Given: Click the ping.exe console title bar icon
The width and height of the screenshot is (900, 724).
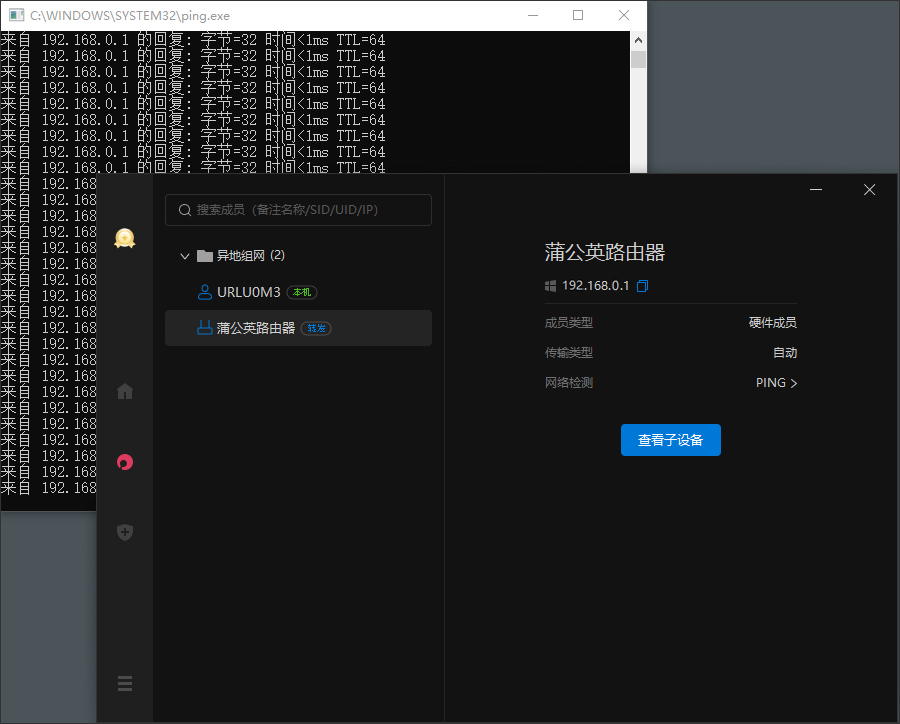Looking at the screenshot, I should point(16,15).
